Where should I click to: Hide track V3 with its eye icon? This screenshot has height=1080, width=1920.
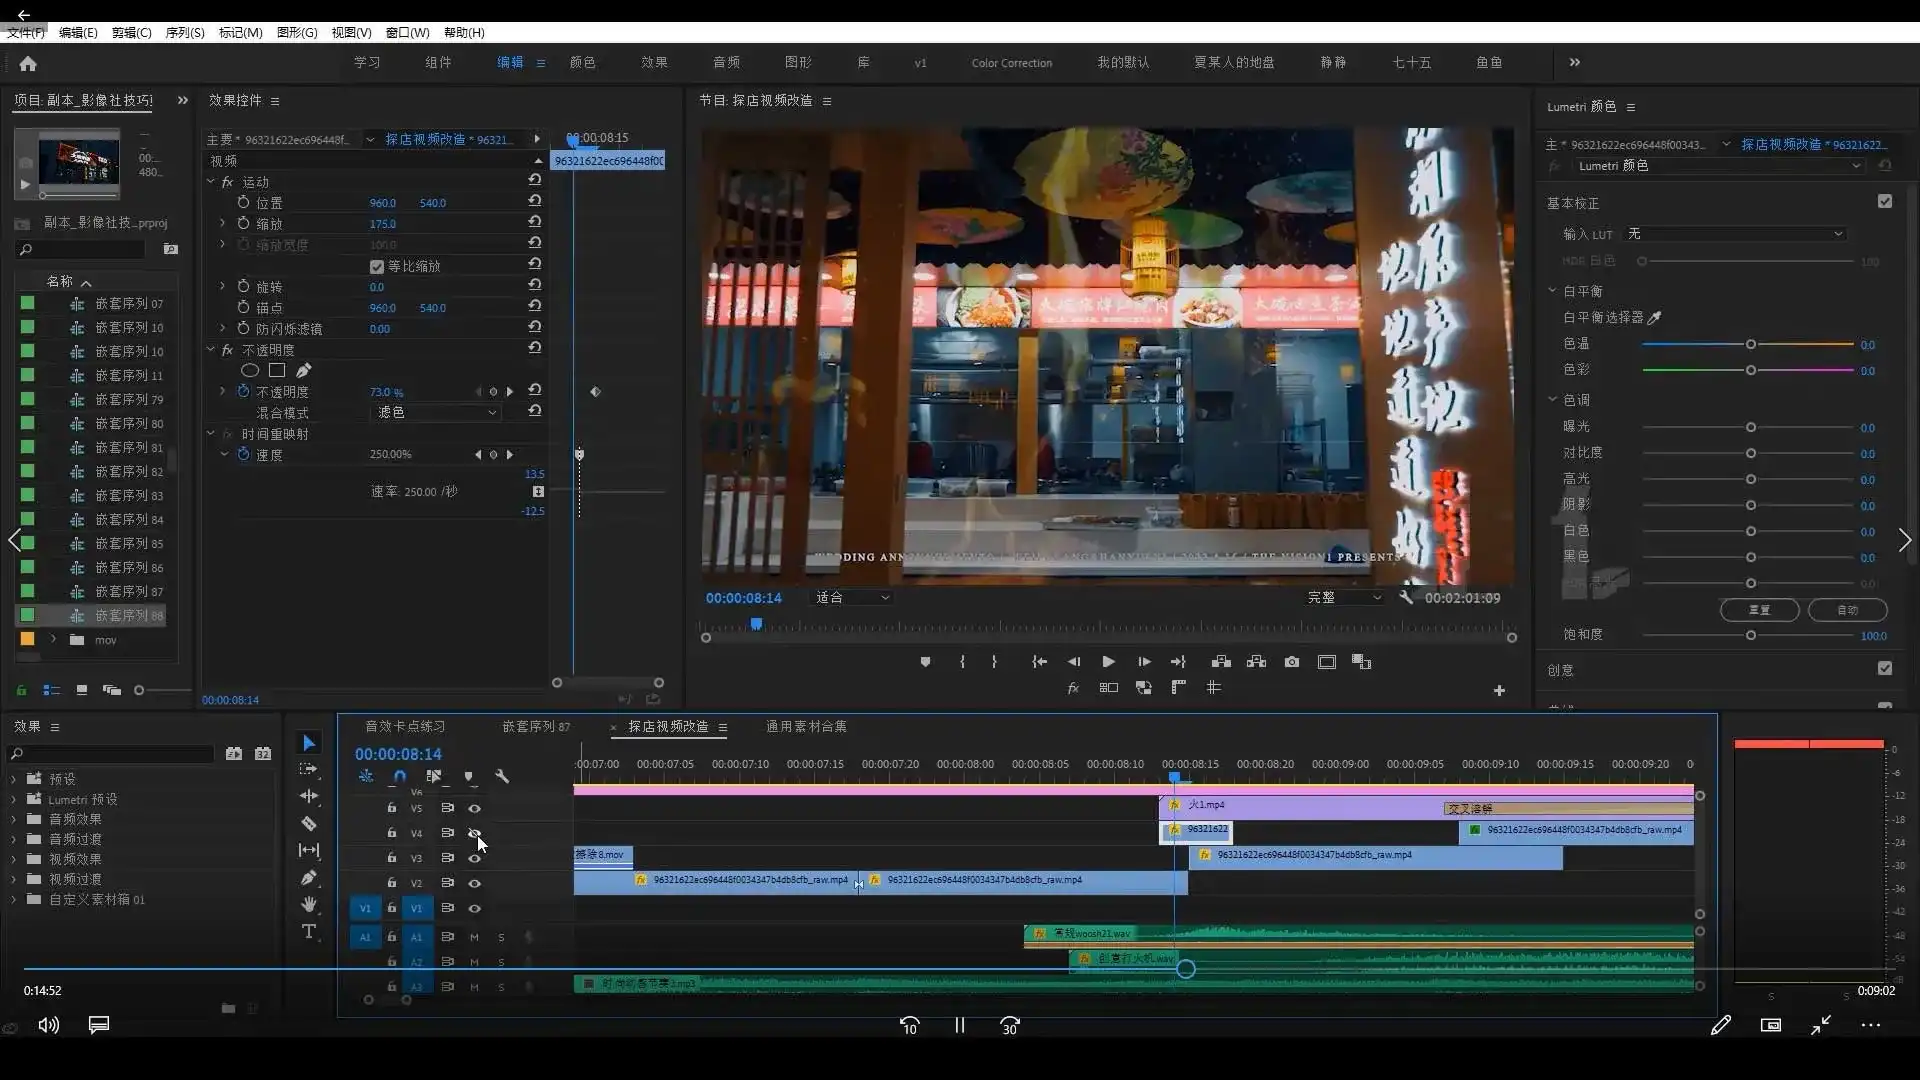(x=475, y=858)
